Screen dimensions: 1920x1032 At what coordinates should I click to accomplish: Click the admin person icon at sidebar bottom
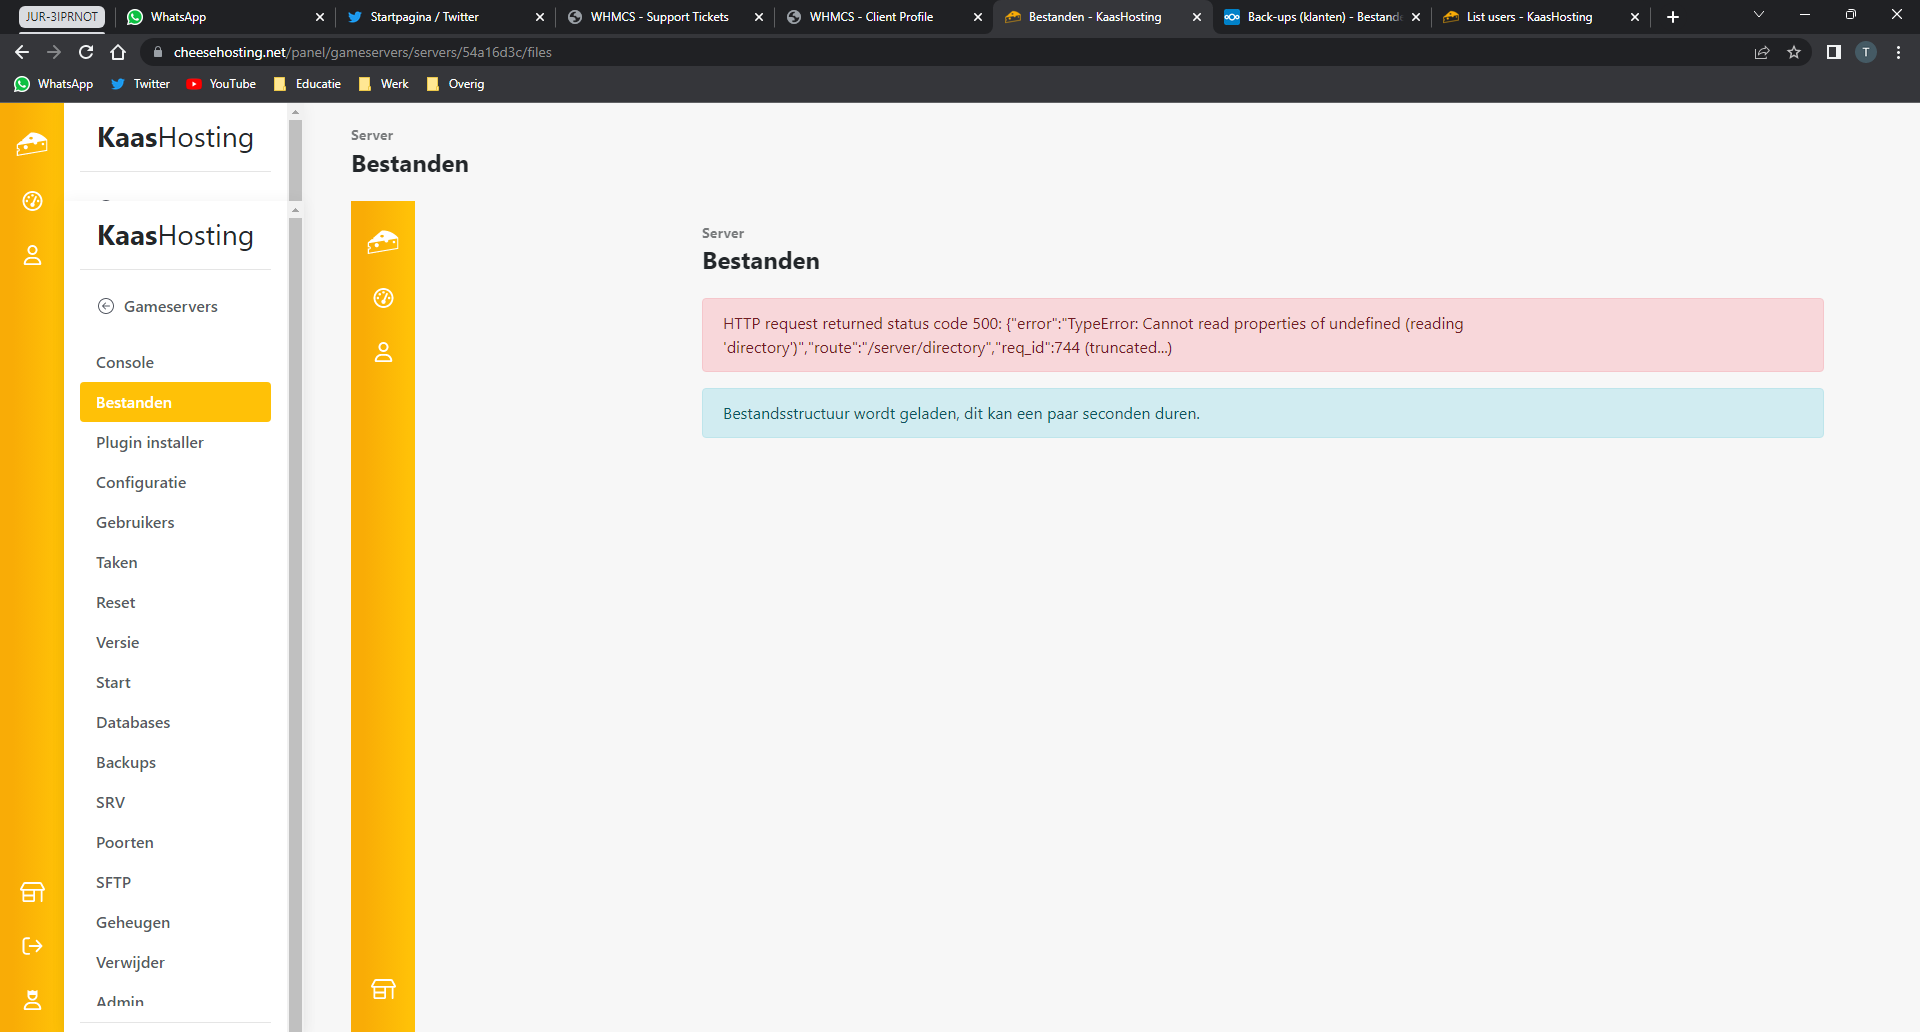pos(32,1000)
